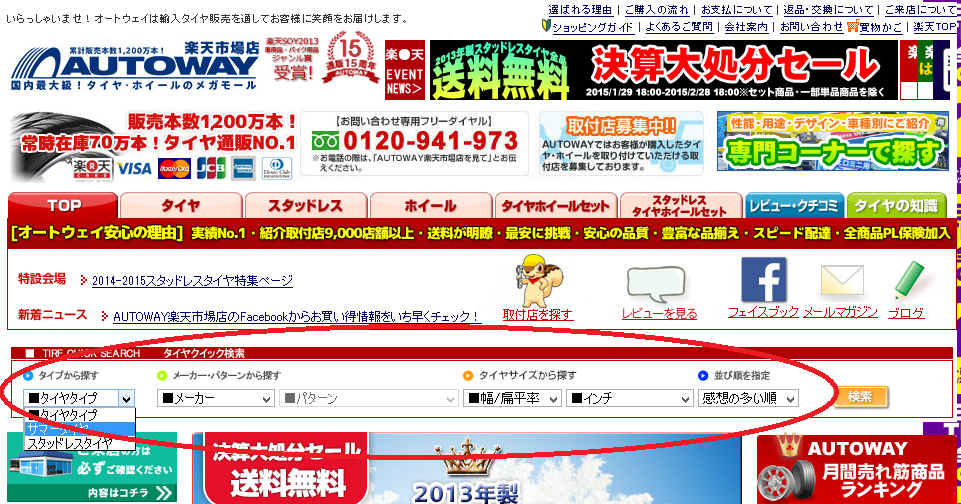Click the free dial phone icon
Image resolution: width=961 pixels, height=504 pixels.
click(x=325, y=142)
